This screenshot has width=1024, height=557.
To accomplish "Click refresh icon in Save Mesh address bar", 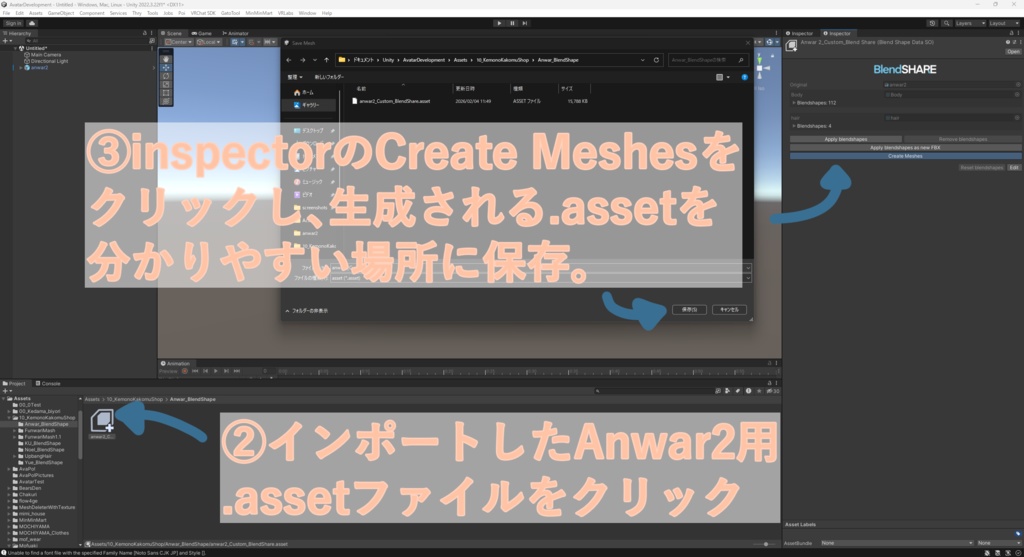I will [x=656, y=60].
